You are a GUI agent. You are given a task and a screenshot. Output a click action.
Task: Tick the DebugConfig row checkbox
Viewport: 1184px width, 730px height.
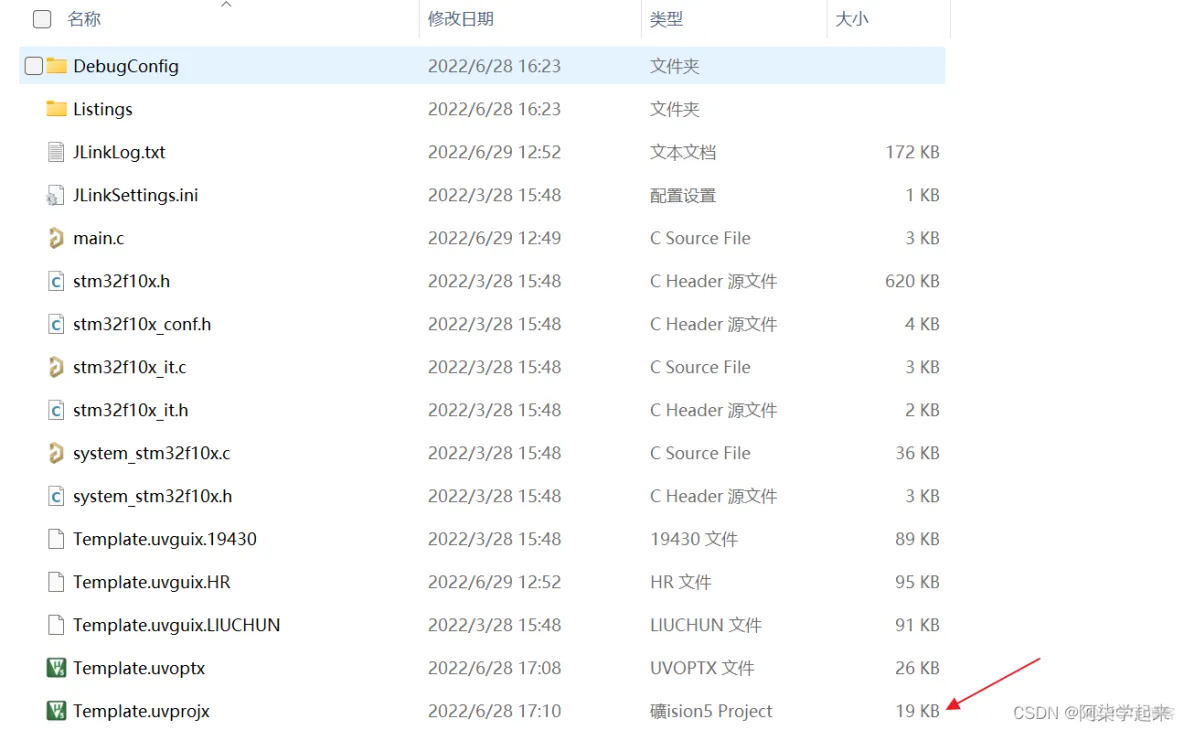click(33, 66)
